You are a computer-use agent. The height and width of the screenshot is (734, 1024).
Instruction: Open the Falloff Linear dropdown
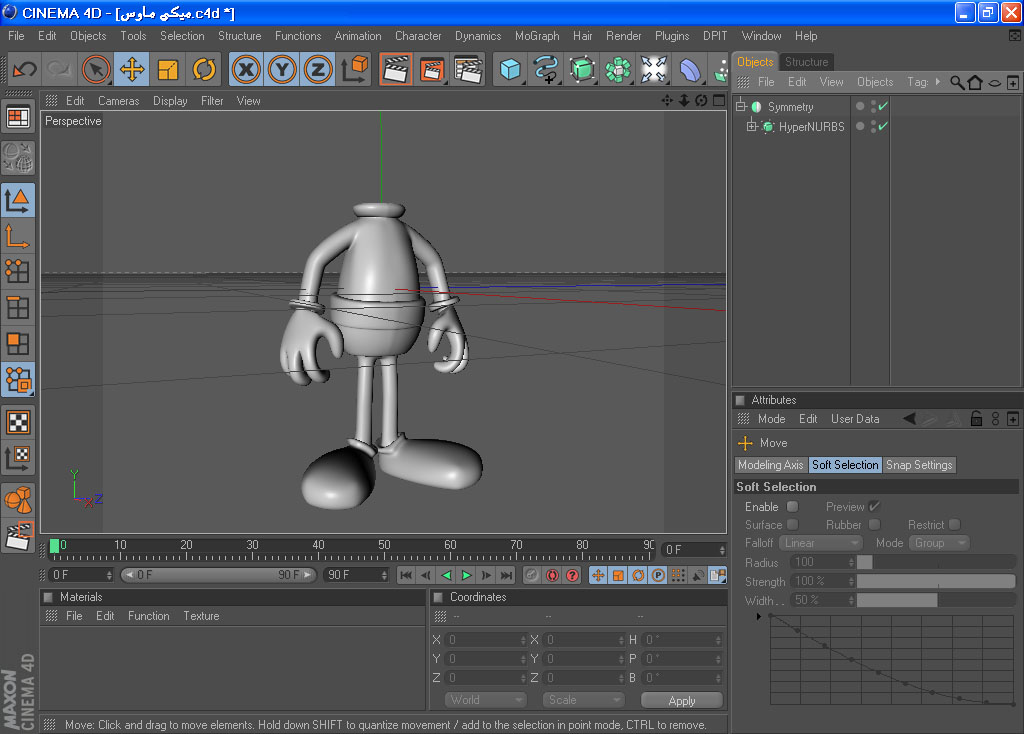point(821,543)
